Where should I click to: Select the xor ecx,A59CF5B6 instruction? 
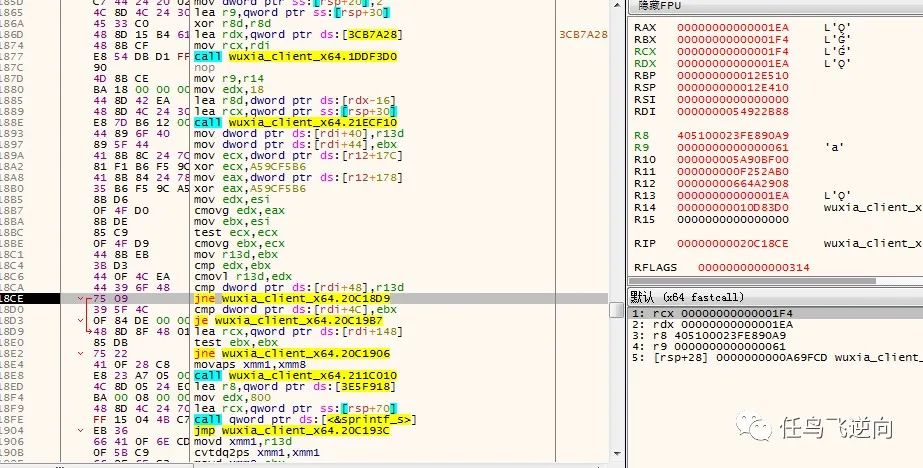(250, 167)
